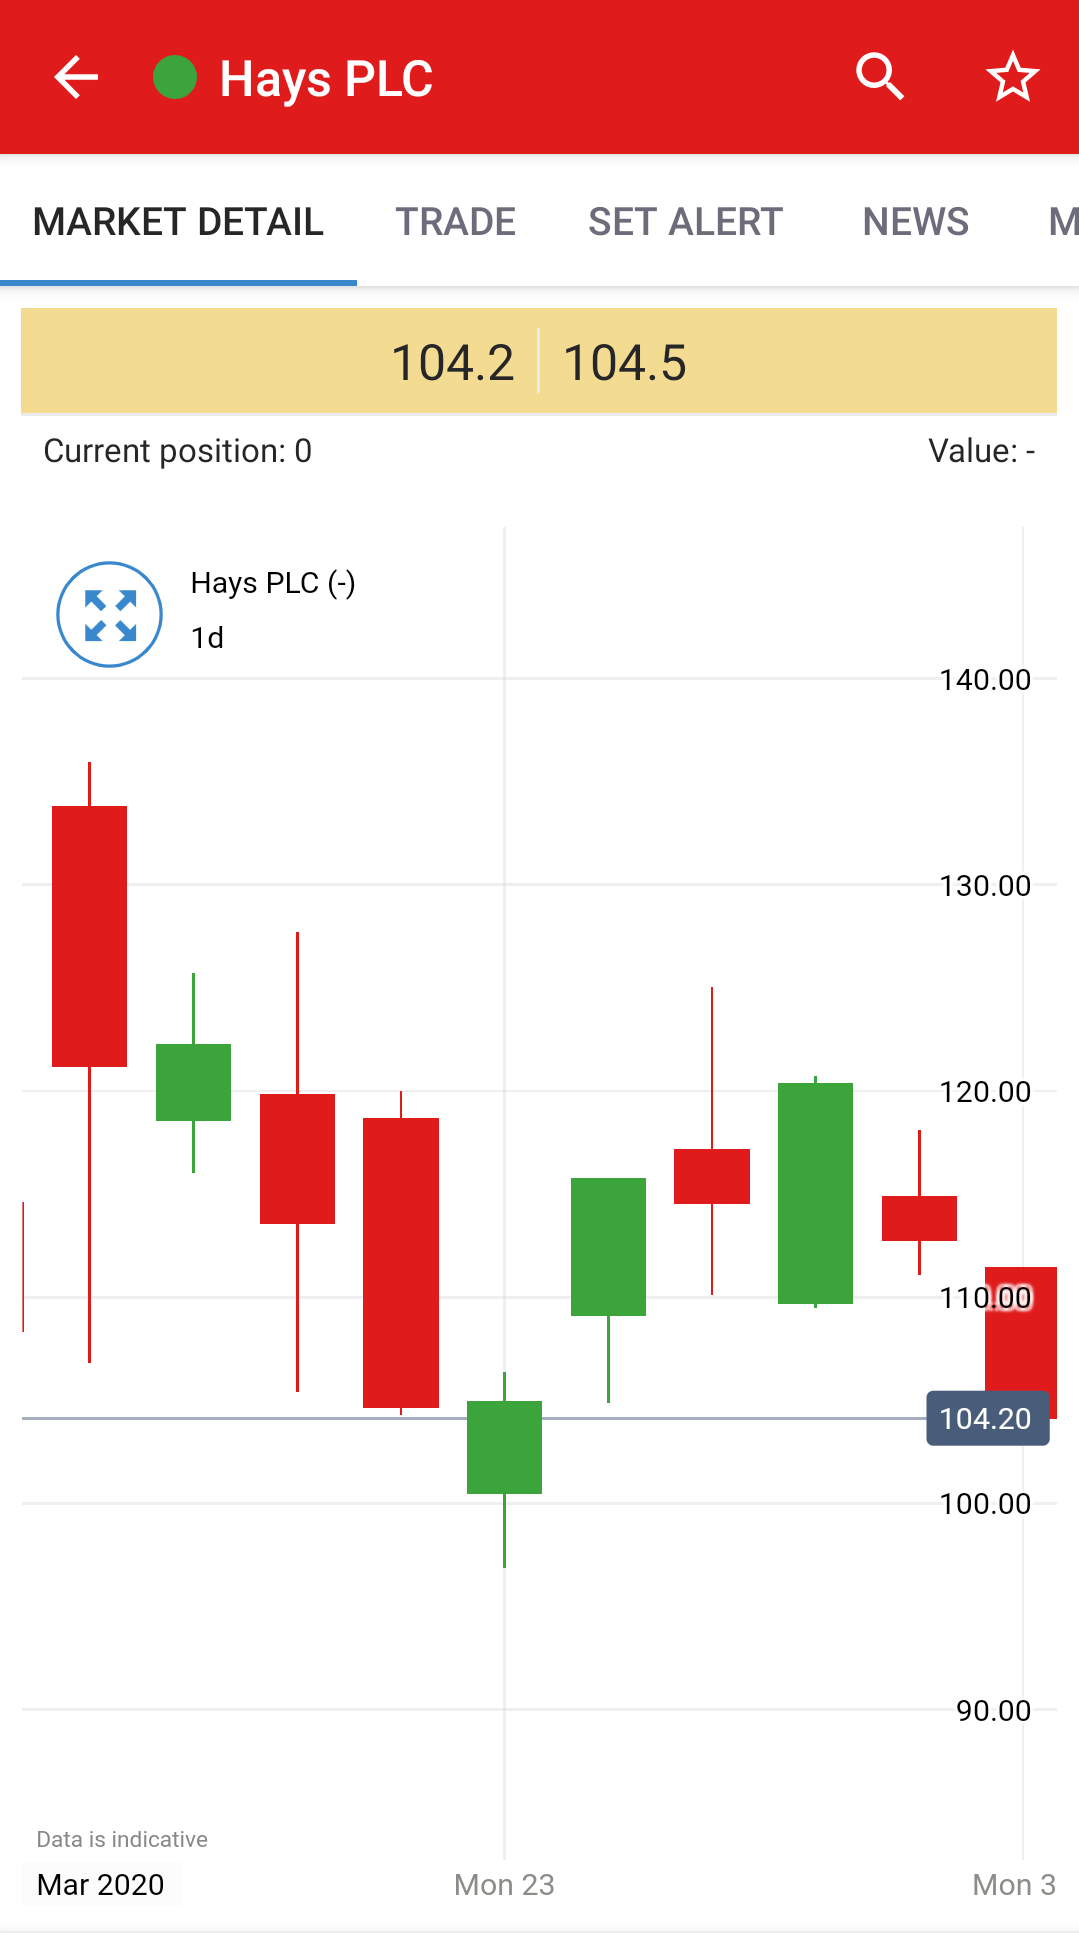This screenshot has width=1079, height=1933.
Task: Tap the sell price 104.2
Action: pos(452,362)
